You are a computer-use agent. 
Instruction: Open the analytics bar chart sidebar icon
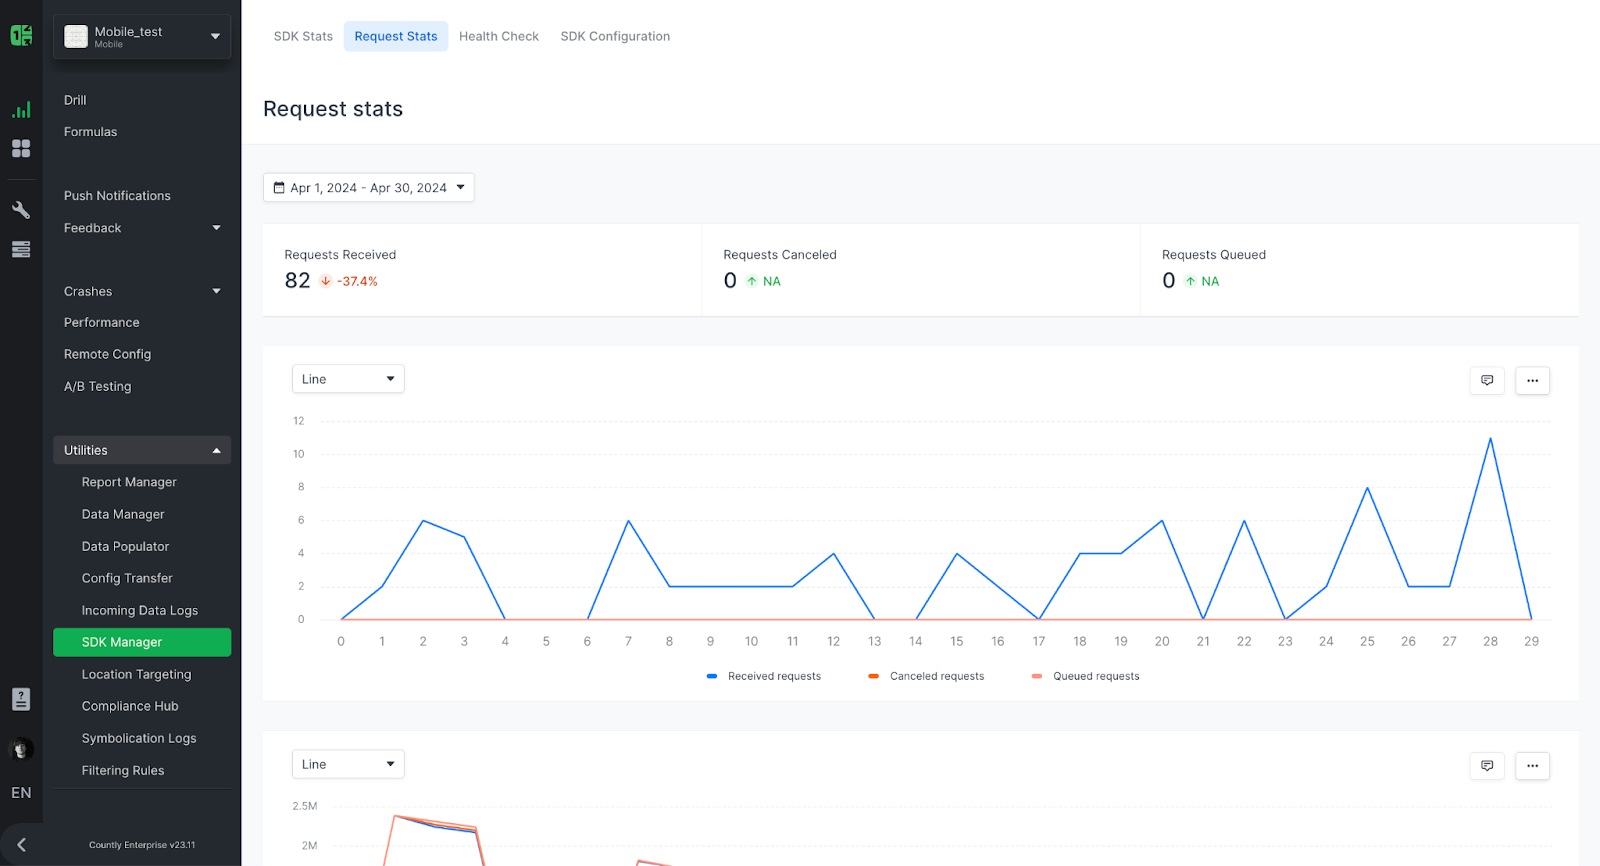21,109
